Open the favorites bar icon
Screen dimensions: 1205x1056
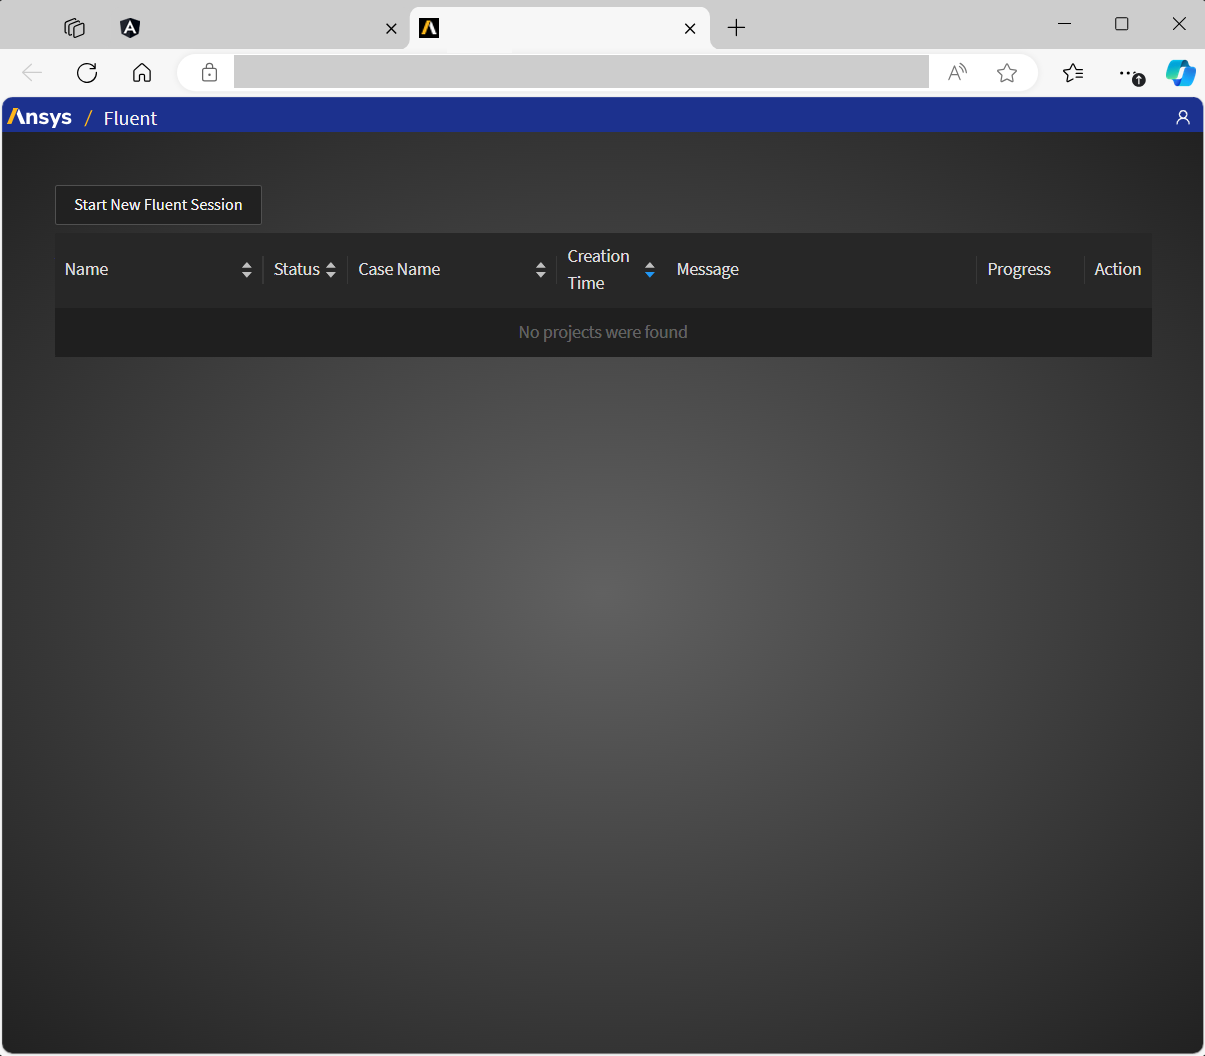[x=1073, y=72]
